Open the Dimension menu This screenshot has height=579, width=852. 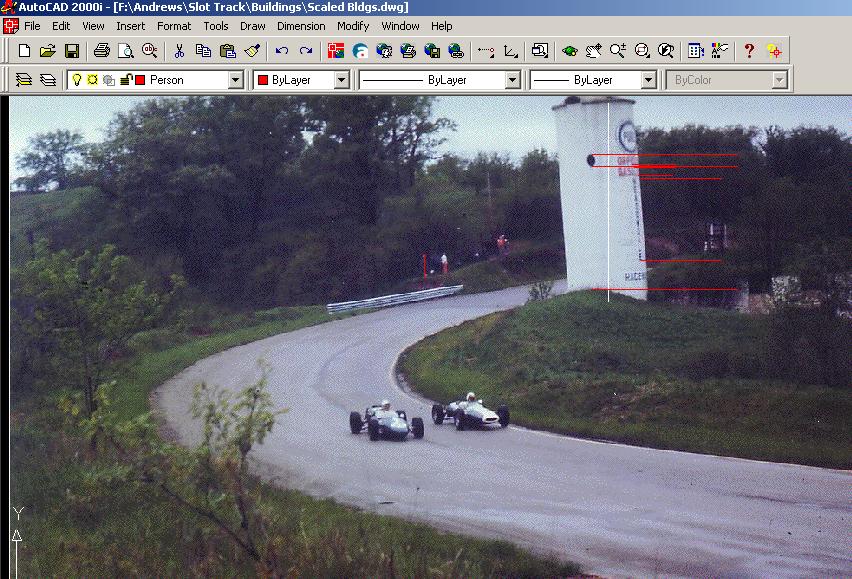coord(300,26)
